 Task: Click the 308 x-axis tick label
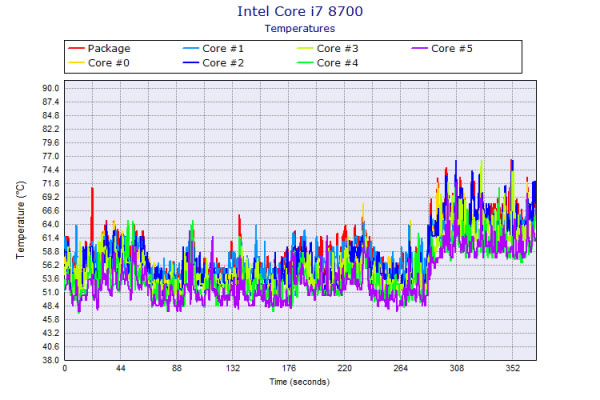tap(457, 368)
